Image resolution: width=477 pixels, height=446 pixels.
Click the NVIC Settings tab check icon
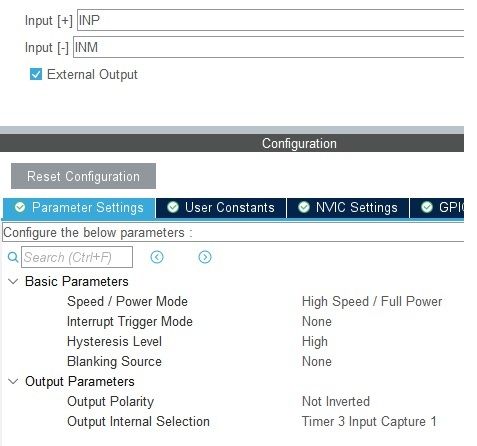304,207
